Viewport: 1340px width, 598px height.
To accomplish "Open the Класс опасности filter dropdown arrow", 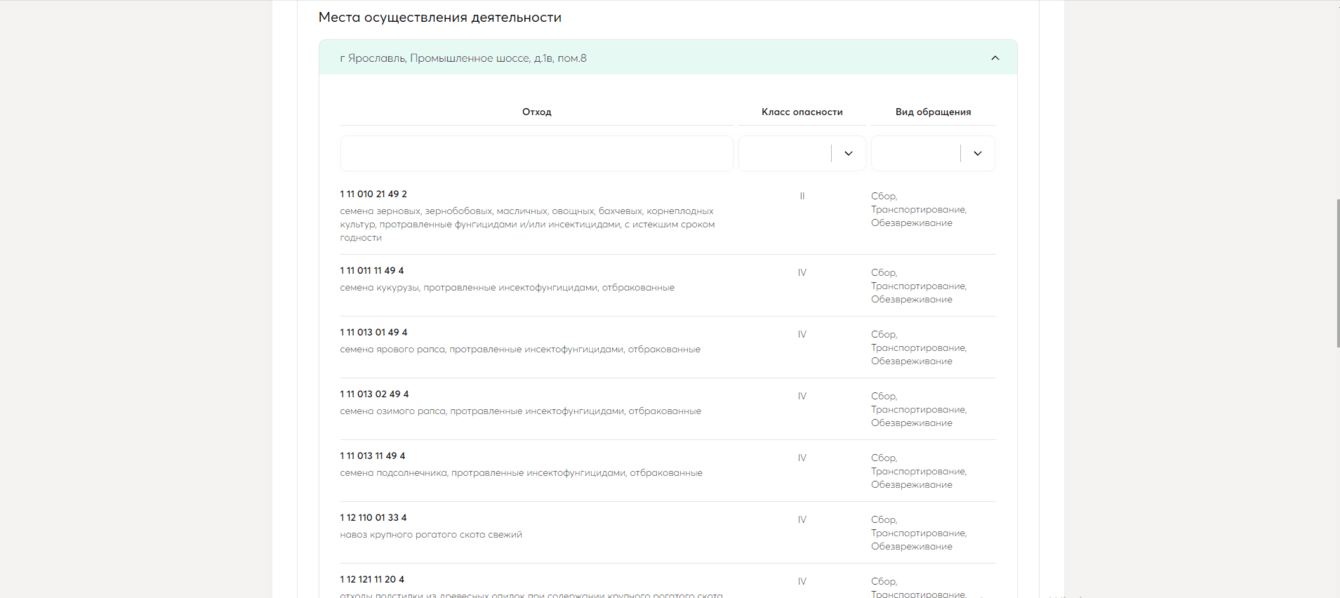I will click(x=848, y=154).
